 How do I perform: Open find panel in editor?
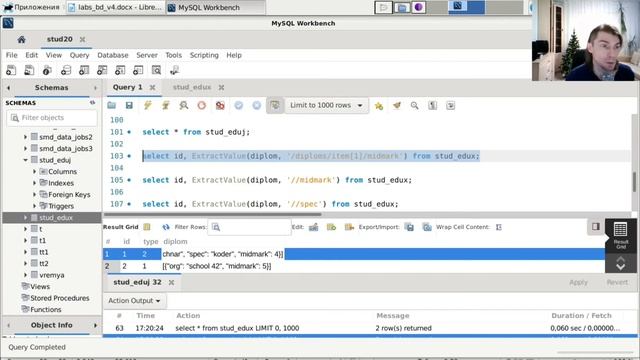pos(415,105)
